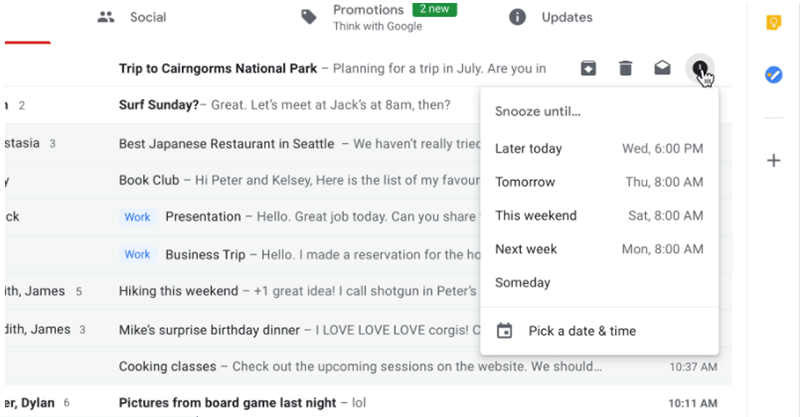800x417 pixels.
Task: Select Tomorrow snooze option
Action: click(x=525, y=182)
